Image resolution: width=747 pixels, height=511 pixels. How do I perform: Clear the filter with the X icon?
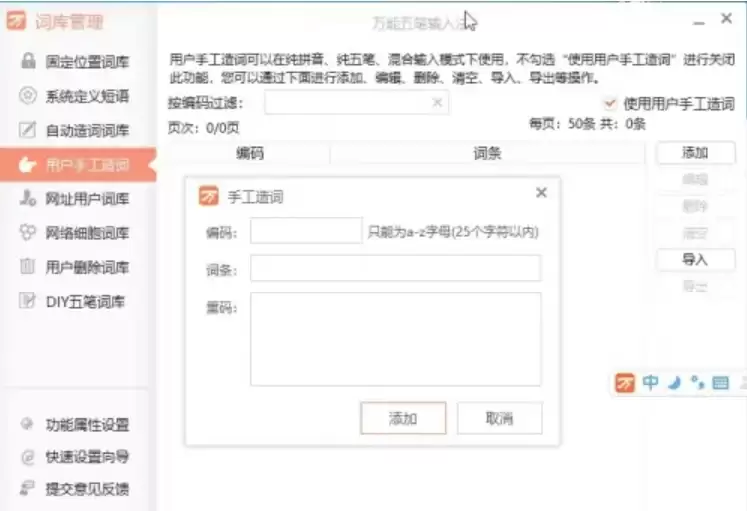tap(437, 102)
